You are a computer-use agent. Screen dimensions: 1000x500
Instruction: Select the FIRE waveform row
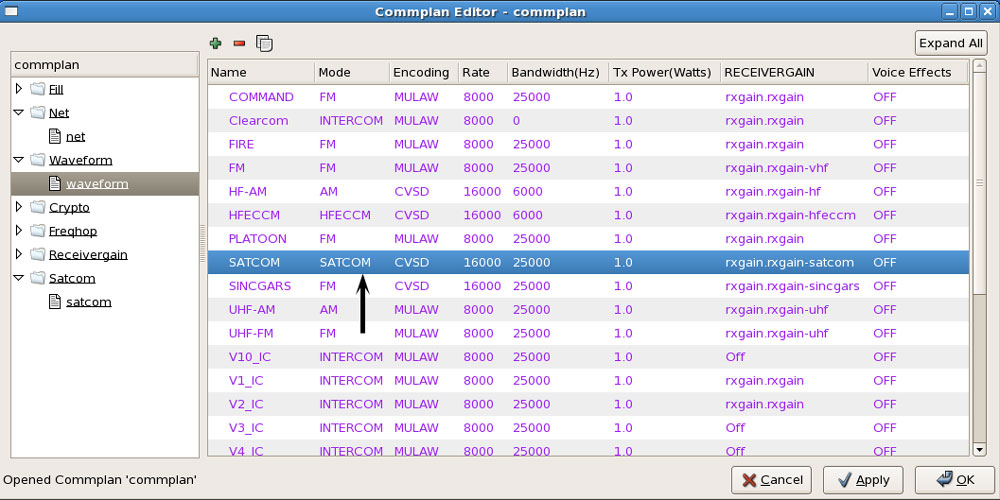pyautogui.click(x=588, y=144)
